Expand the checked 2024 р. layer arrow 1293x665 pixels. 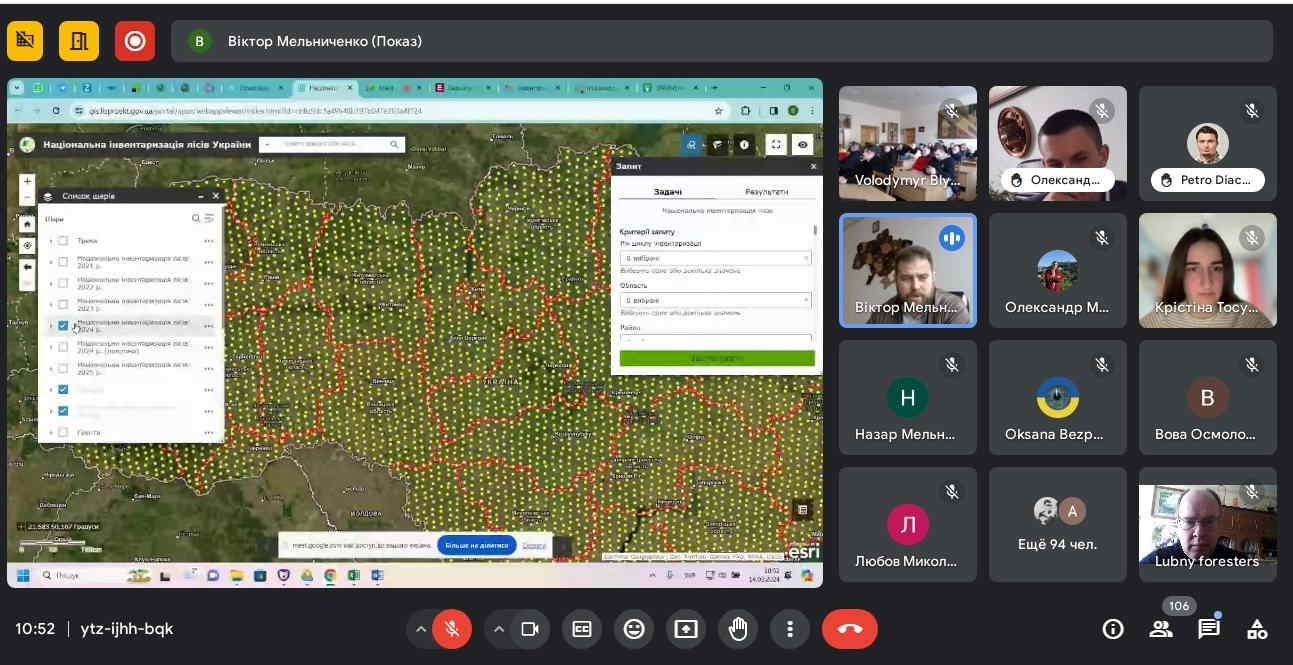pos(51,326)
